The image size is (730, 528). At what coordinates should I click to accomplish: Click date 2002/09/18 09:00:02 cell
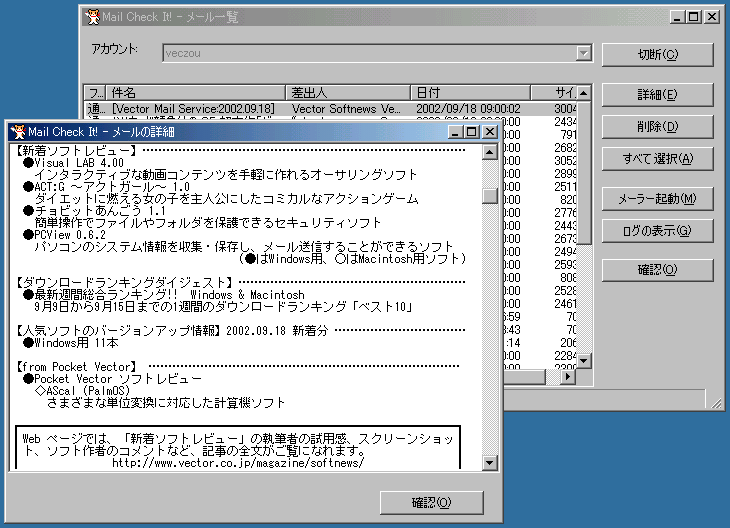point(468,108)
